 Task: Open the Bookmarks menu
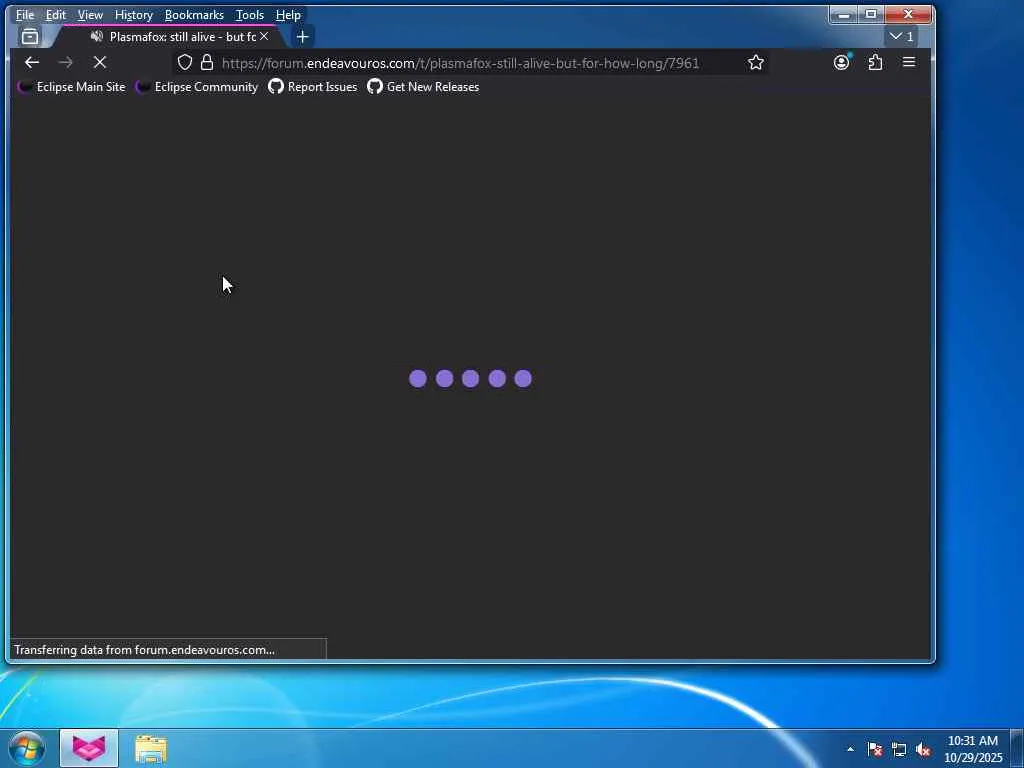click(x=194, y=14)
